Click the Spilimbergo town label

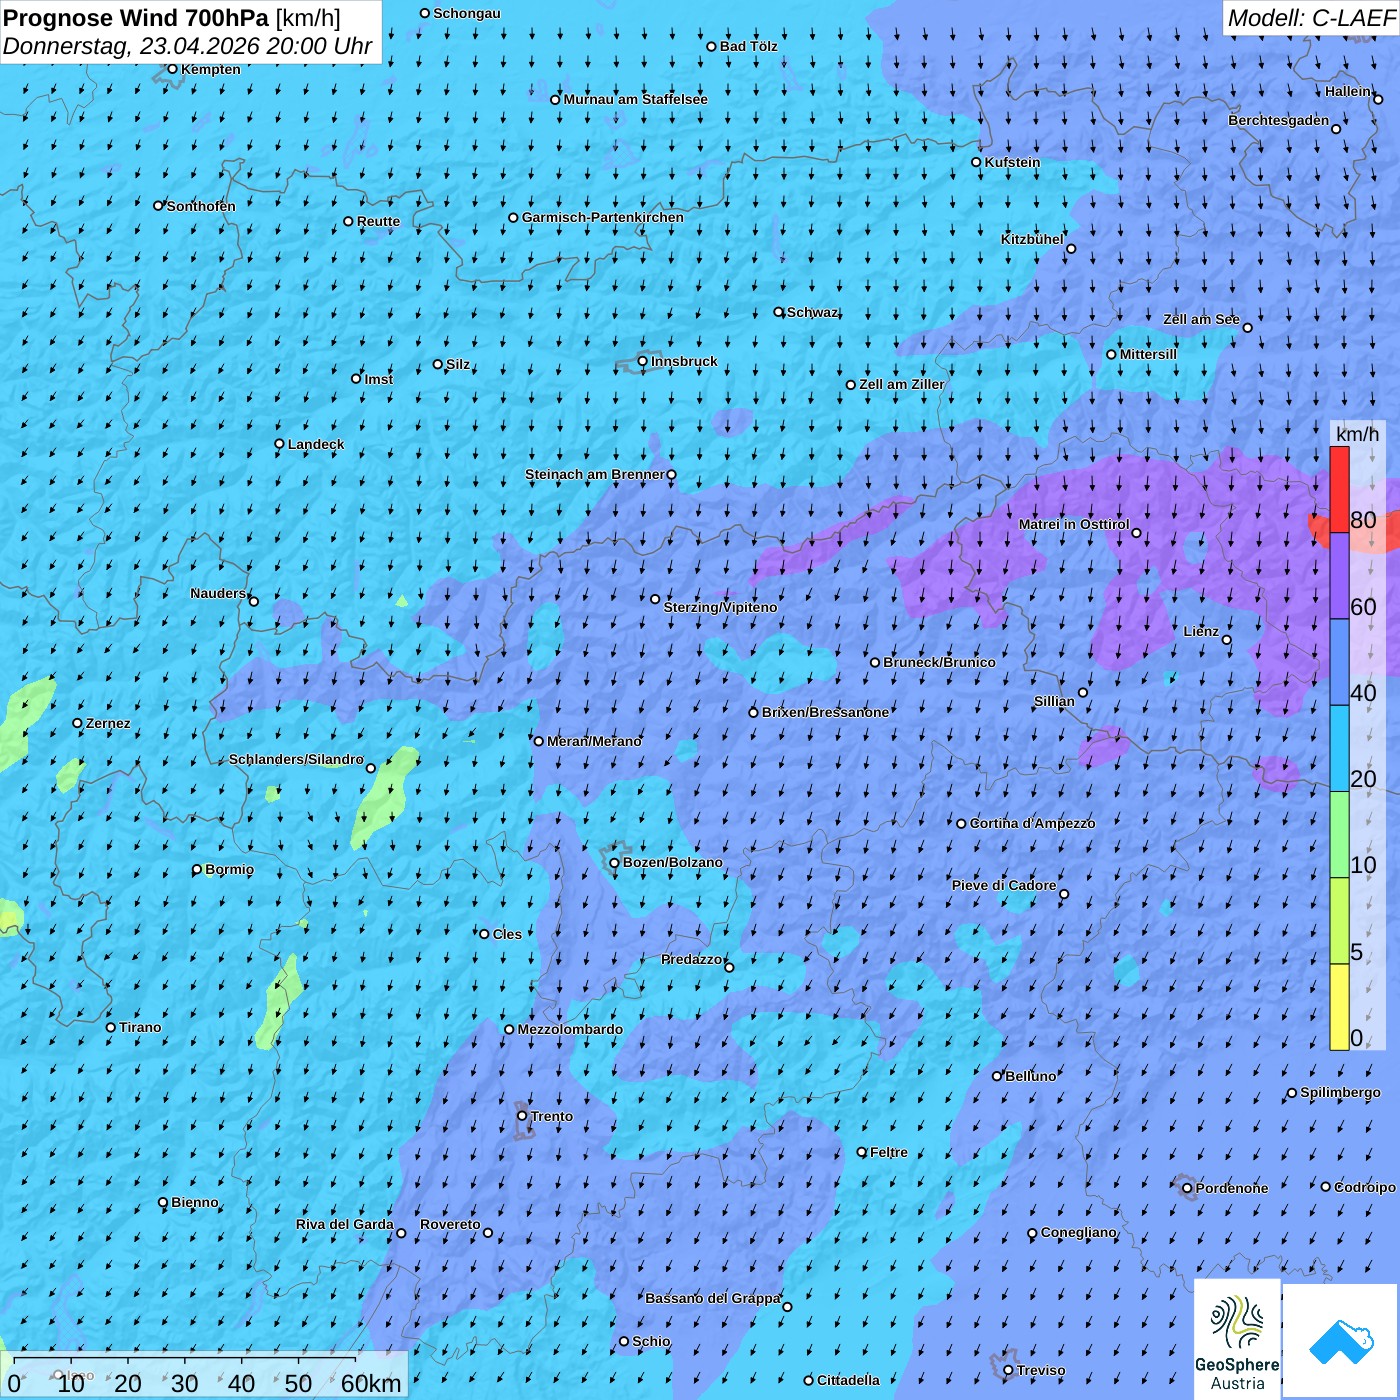(x=1340, y=1092)
